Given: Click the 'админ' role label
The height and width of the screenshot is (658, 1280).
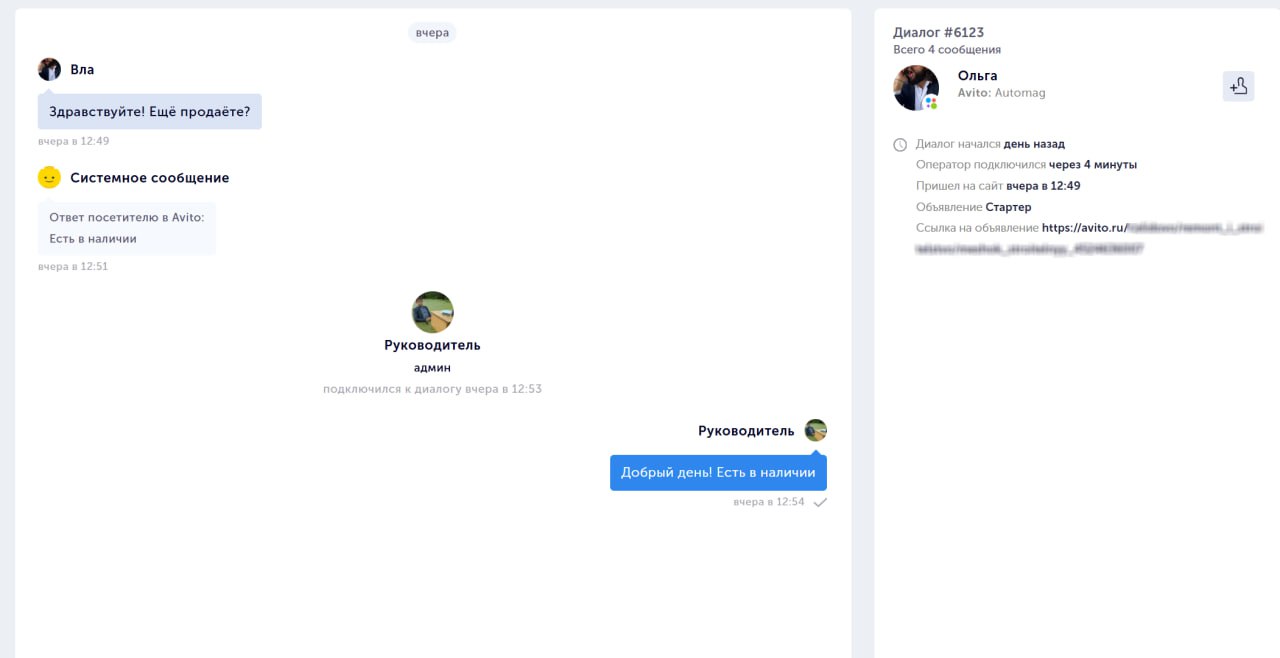Looking at the screenshot, I should [x=432, y=367].
